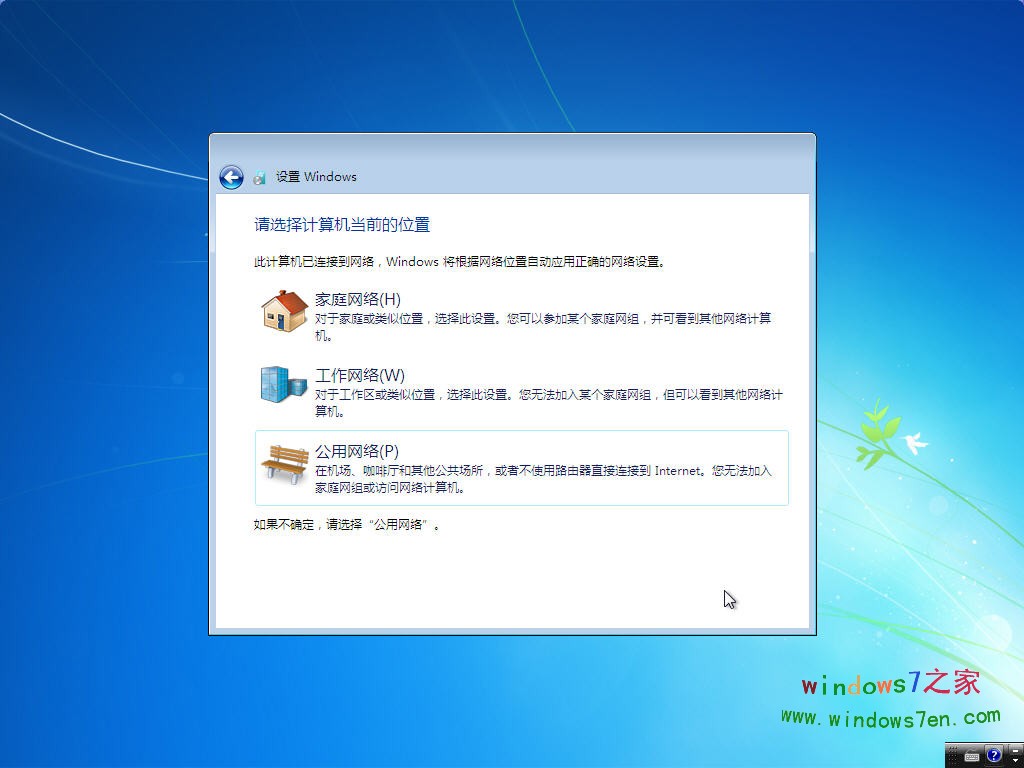1024x768 pixels.
Task: Open the on-screen keyboard icon in taskbar
Action: click(971, 757)
